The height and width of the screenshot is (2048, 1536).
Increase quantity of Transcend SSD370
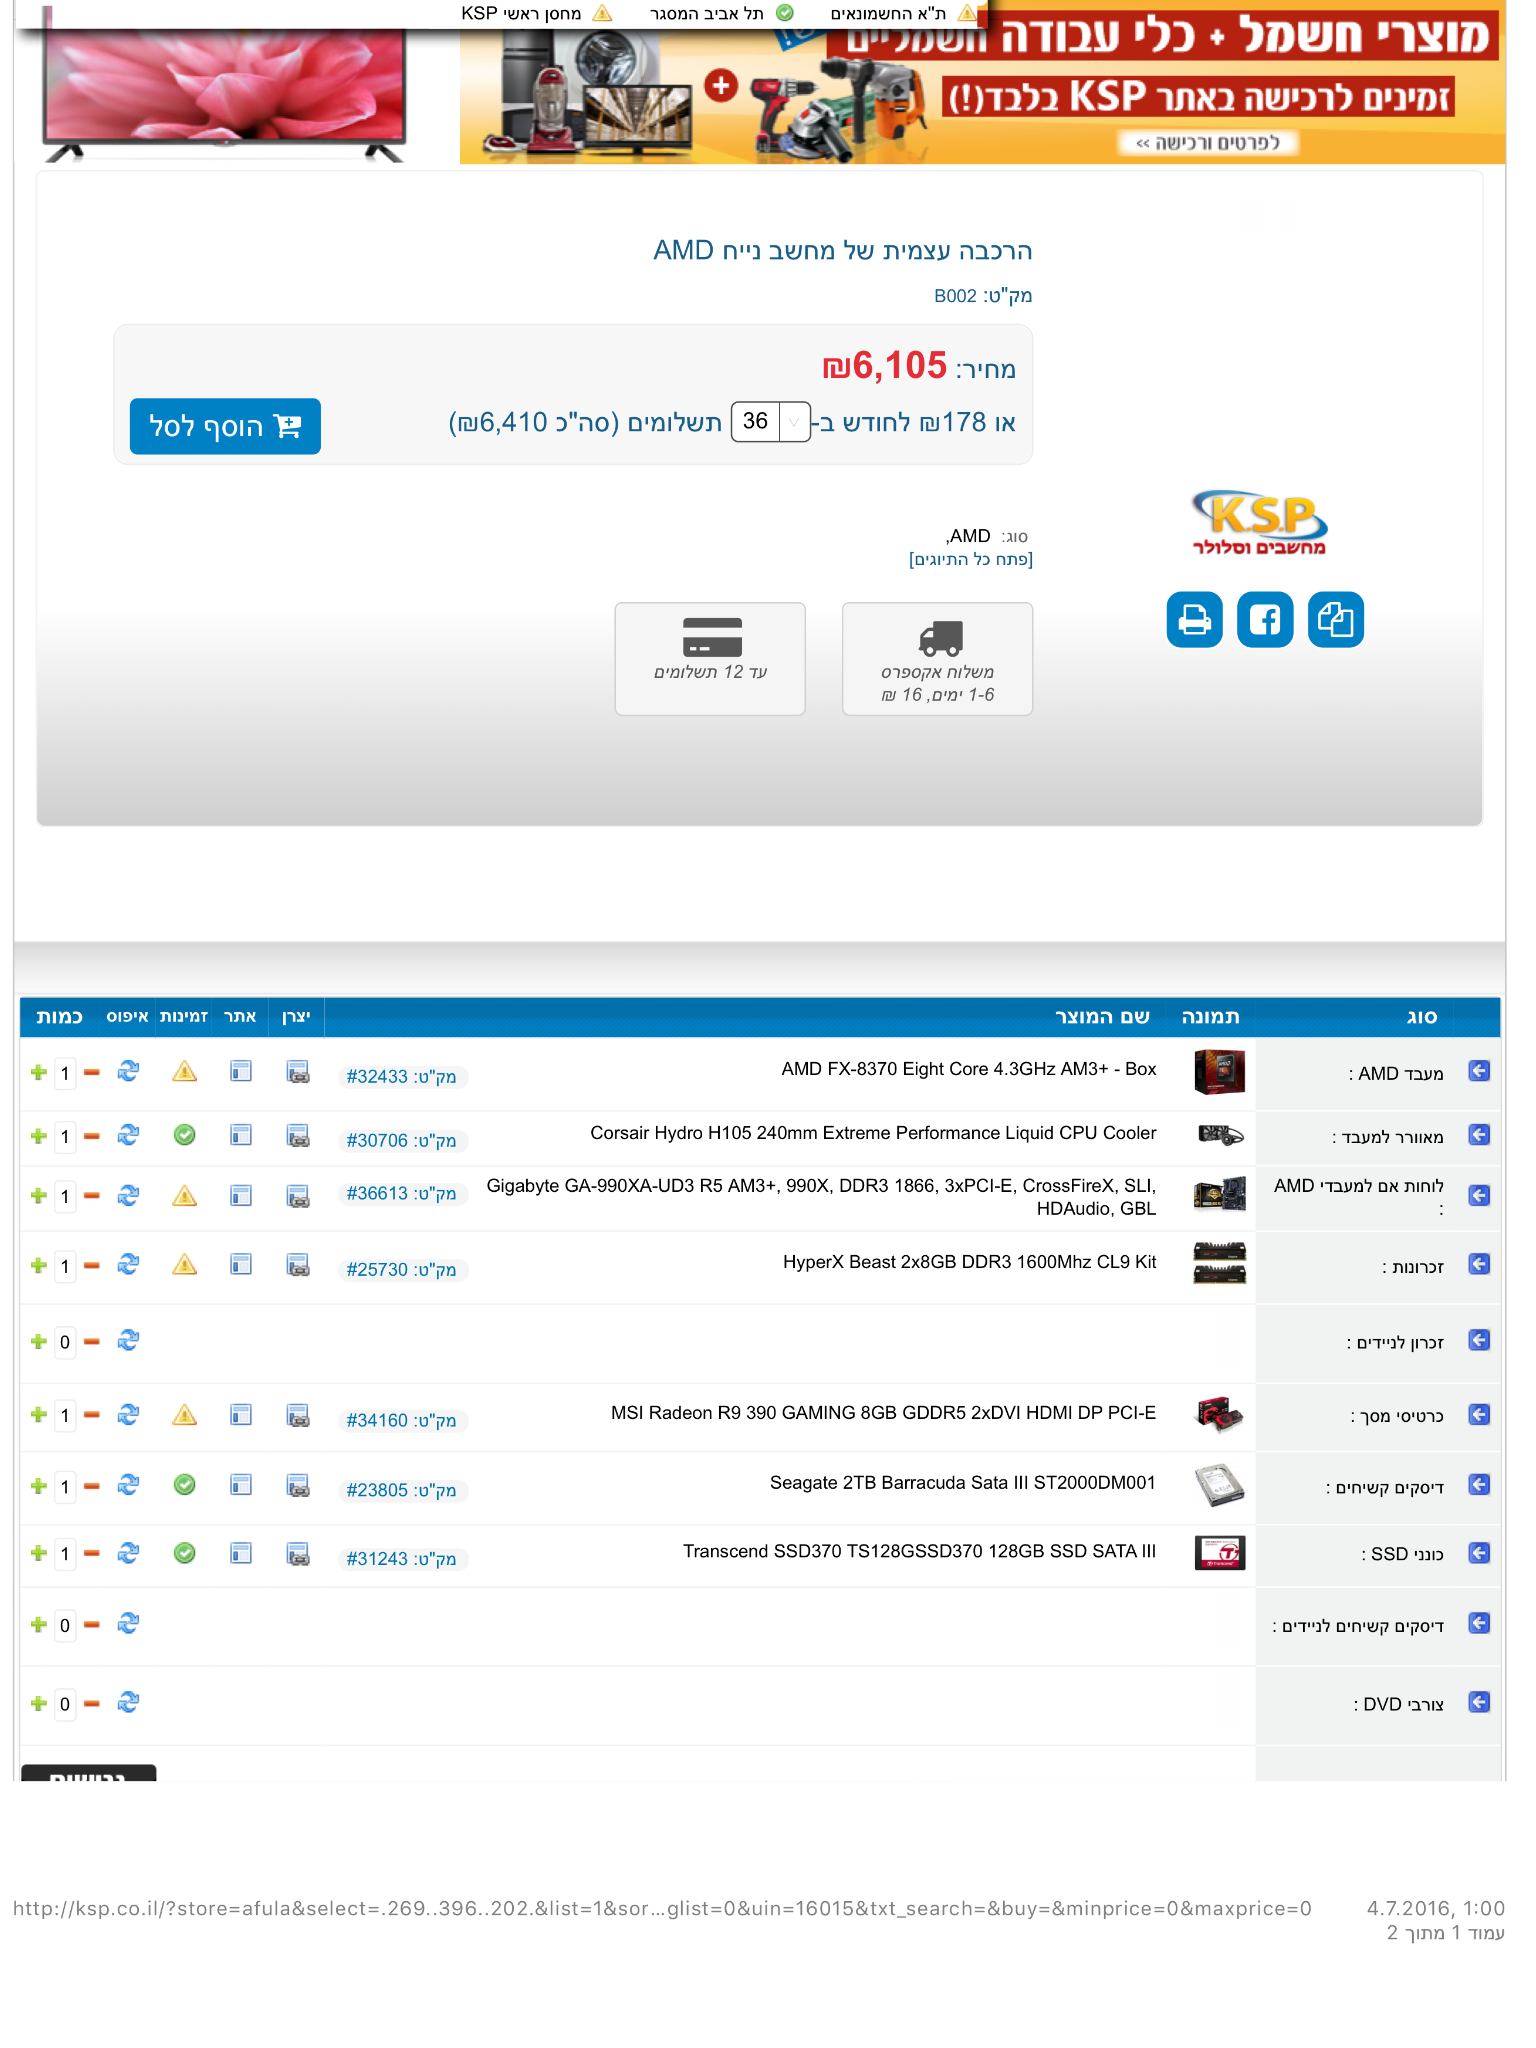[x=39, y=1553]
